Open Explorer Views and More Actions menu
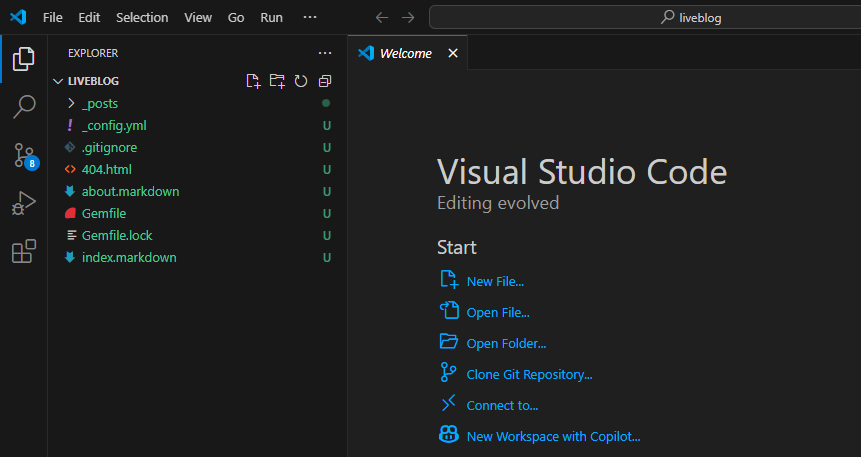 click(x=325, y=53)
